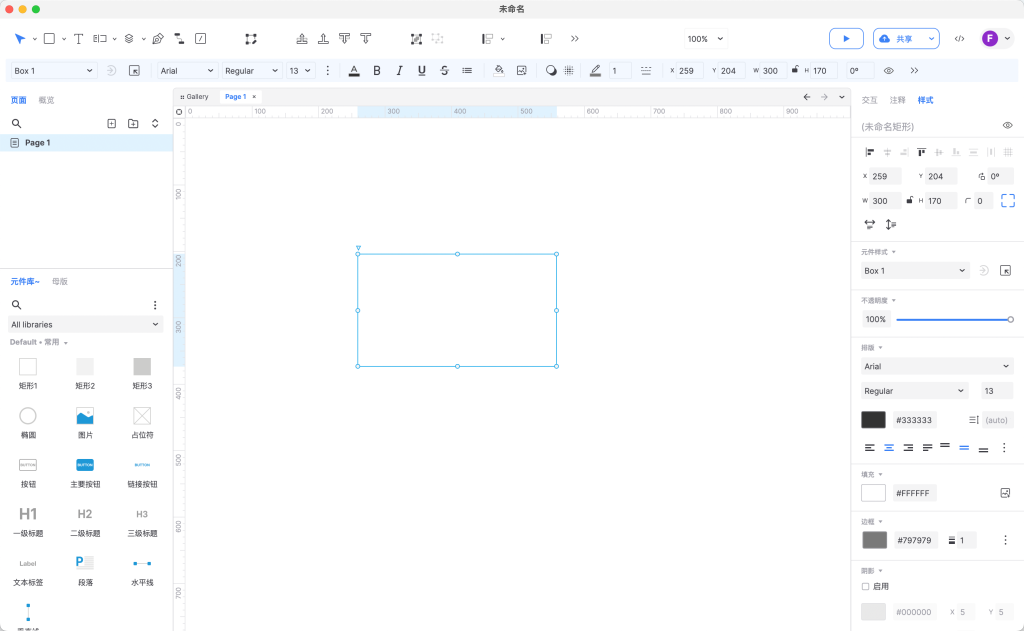Enable the shadow 启用 checkbox
Screen dimensions: 1024x631
click(x=866, y=587)
